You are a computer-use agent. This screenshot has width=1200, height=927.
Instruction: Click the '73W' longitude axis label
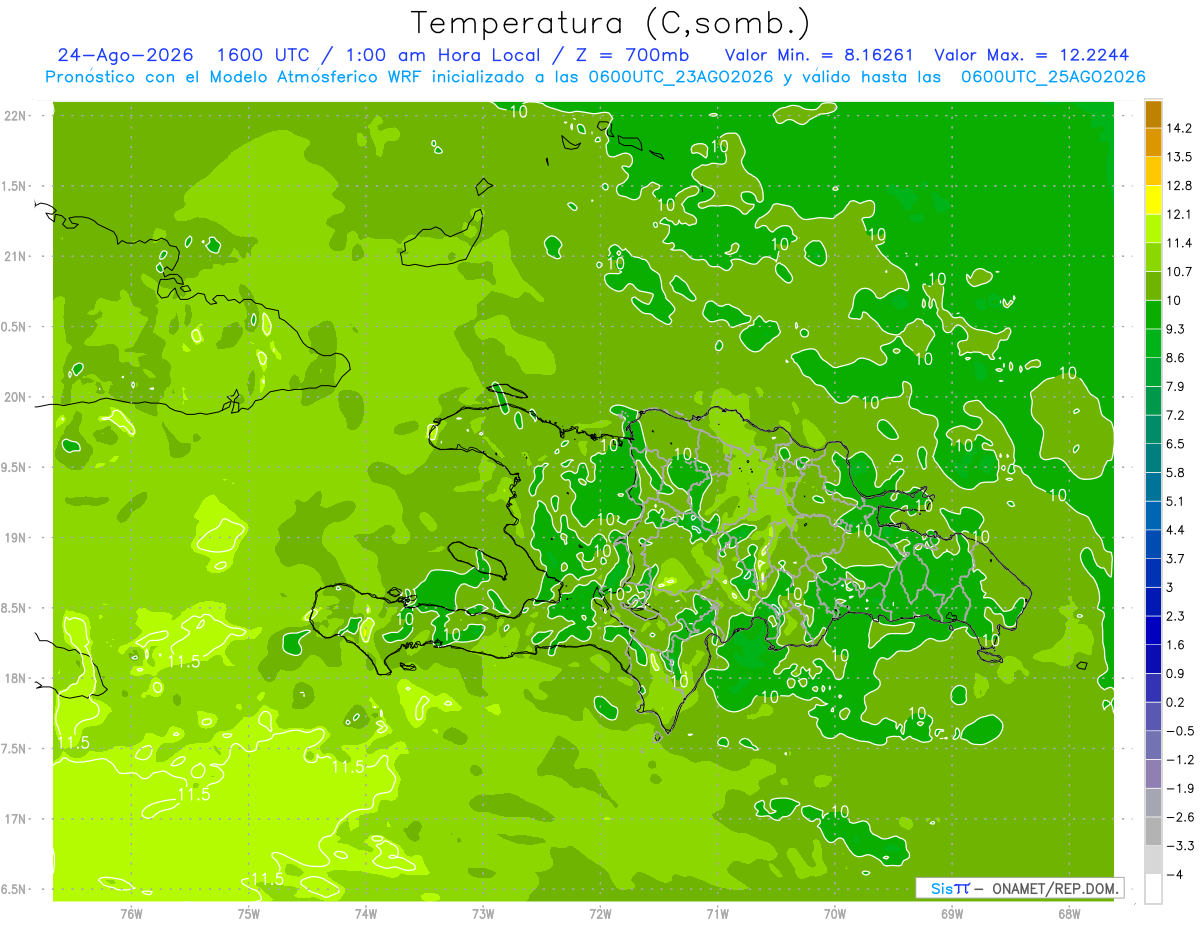click(483, 913)
